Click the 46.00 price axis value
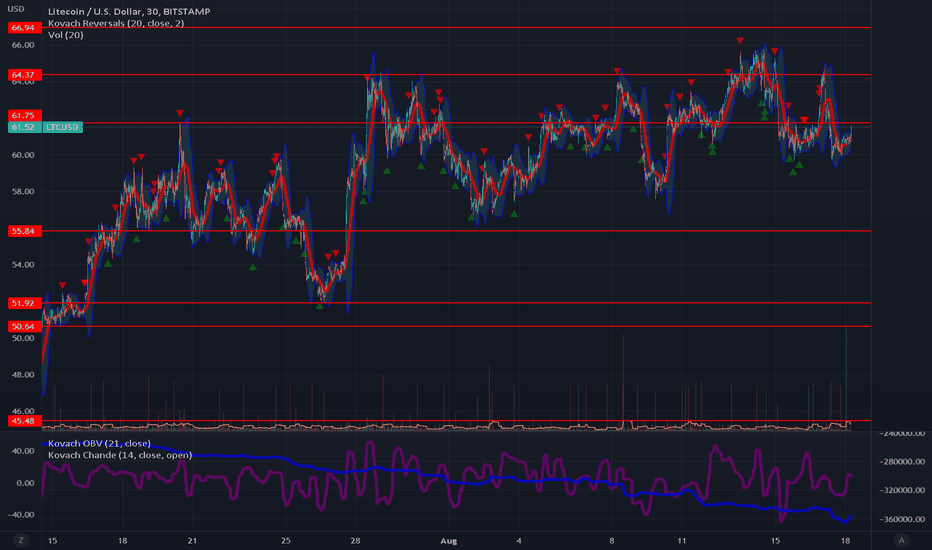 pos(23,411)
